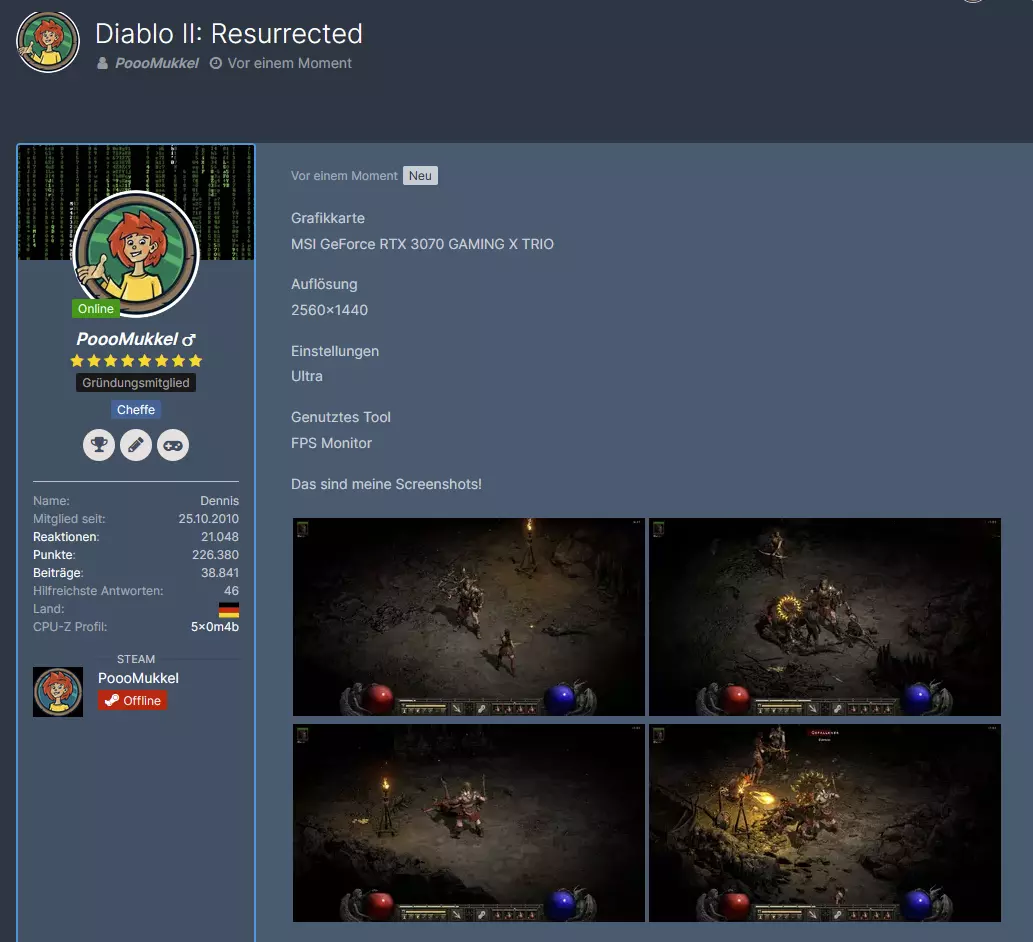Viewport: 1033px width, 942px height.
Task: Open the CPU-Z profile link 5x0m4b
Action: coord(215,627)
